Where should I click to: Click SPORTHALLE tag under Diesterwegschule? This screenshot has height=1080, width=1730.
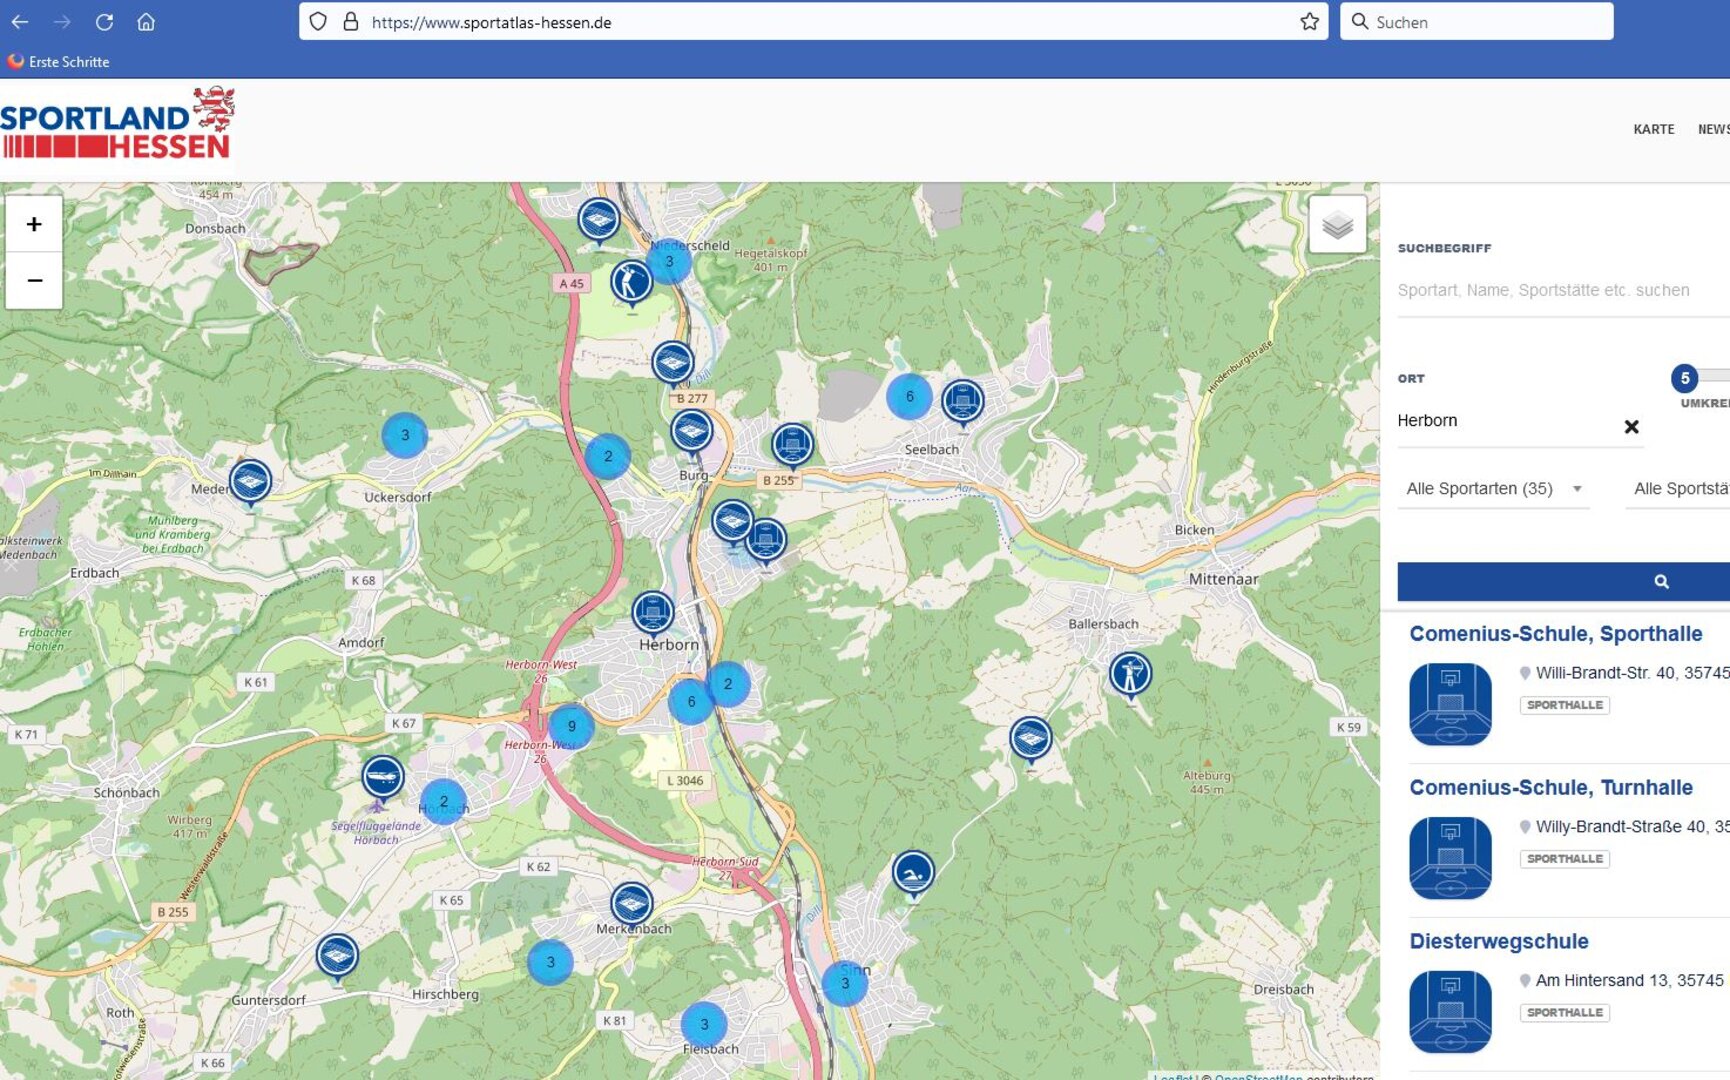point(1564,1013)
